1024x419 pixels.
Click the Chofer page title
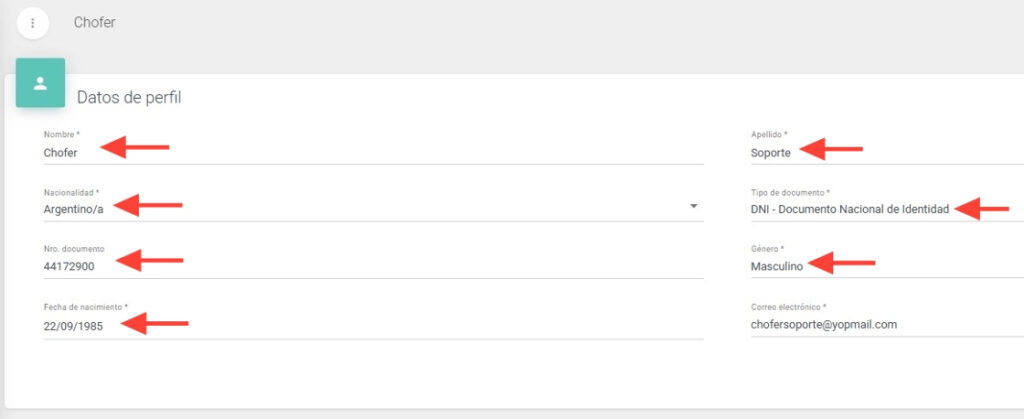pos(95,22)
